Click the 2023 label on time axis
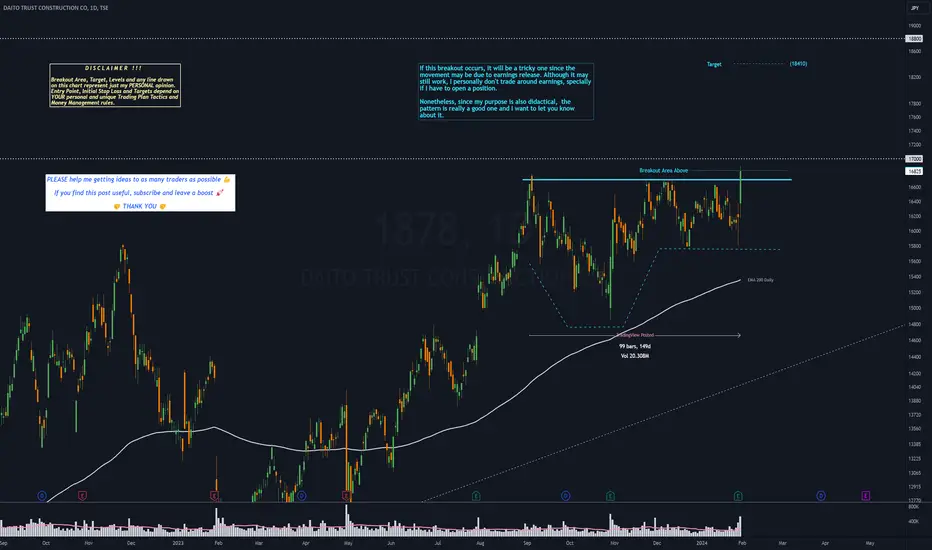 pyautogui.click(x=178, y=543)
